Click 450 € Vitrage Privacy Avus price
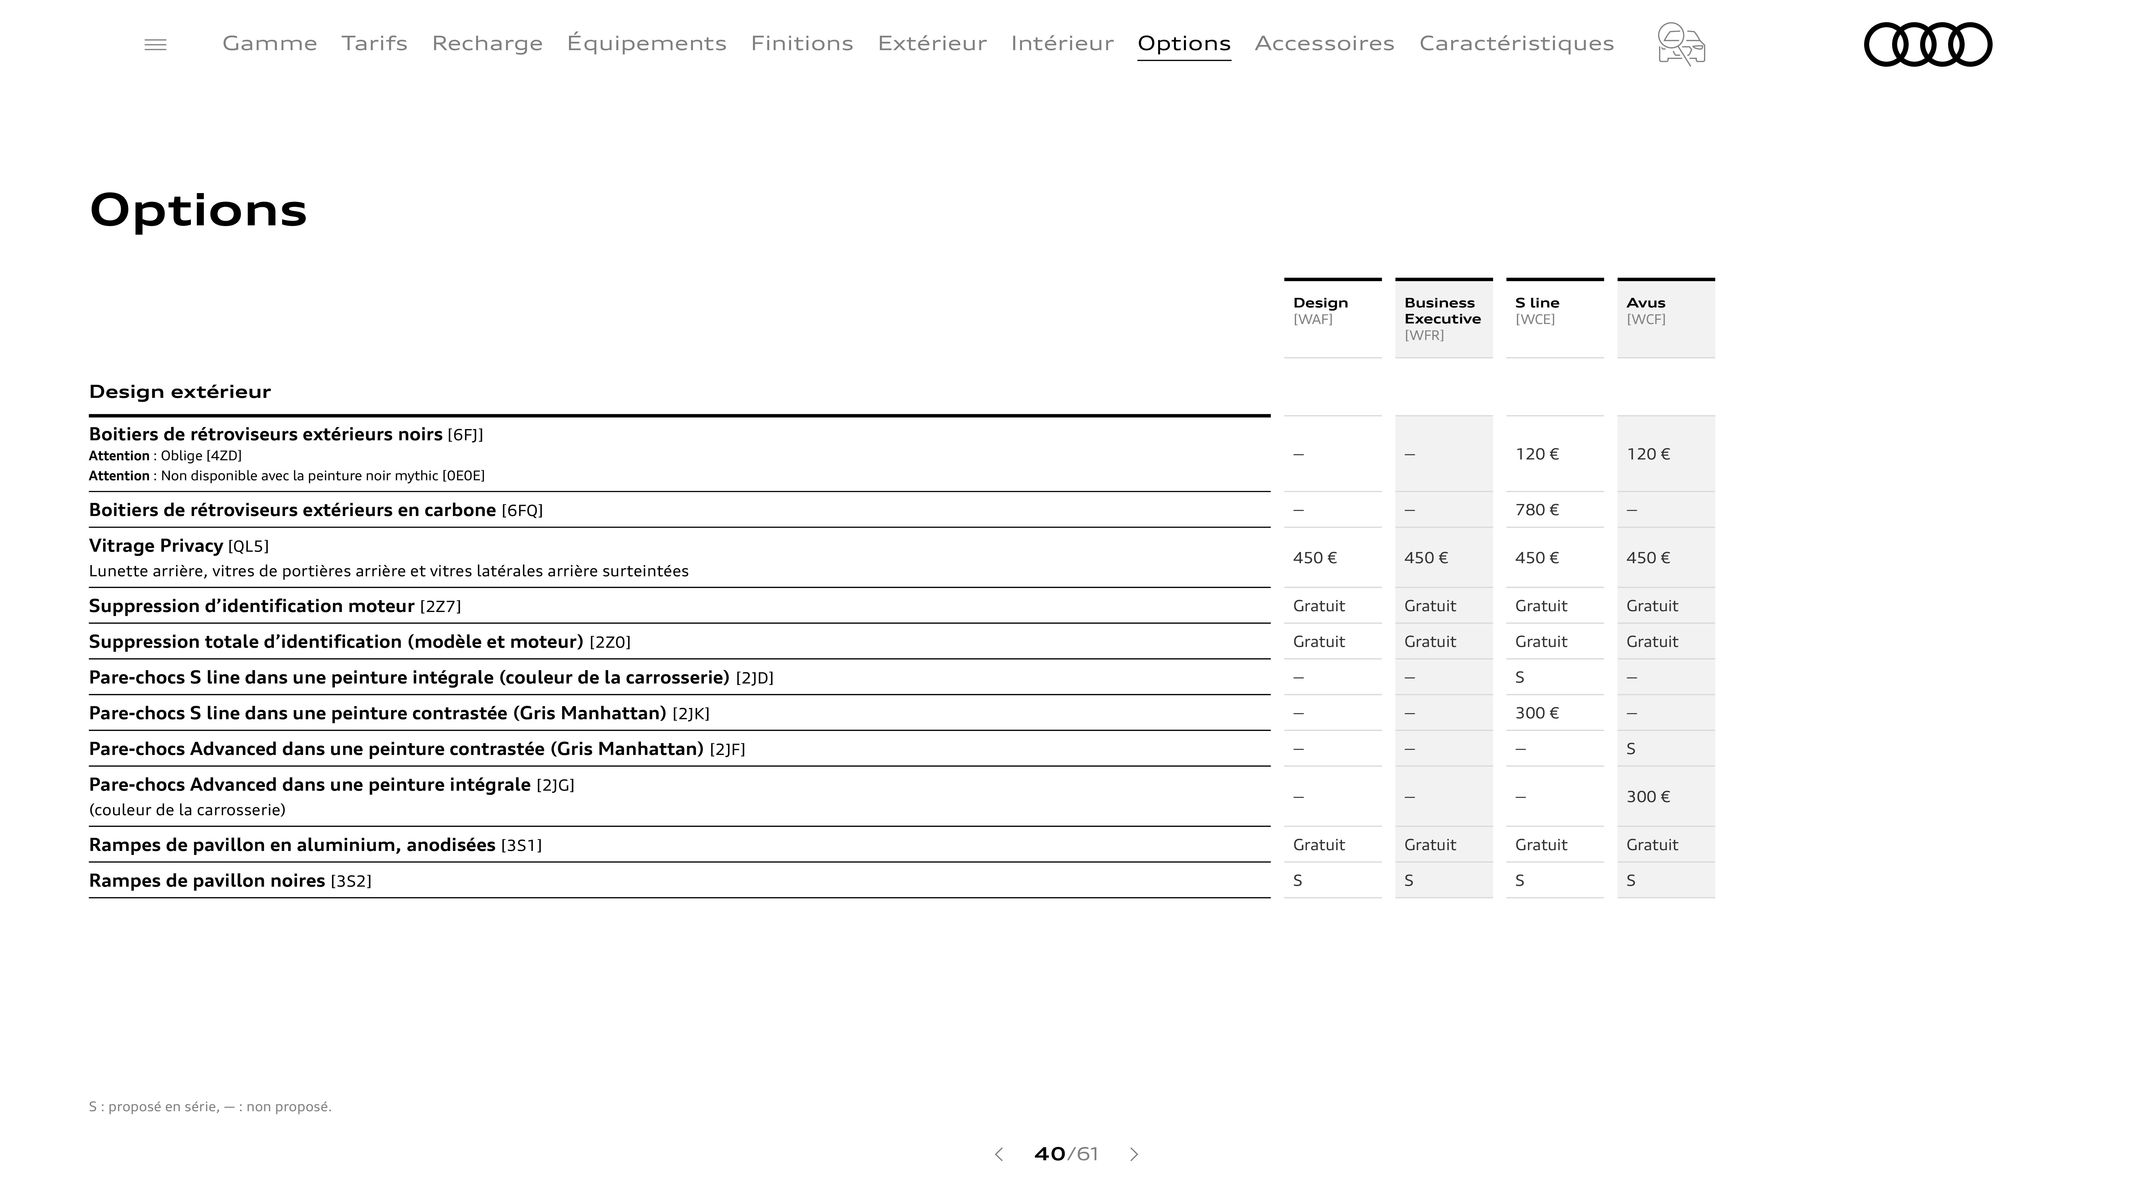The width and height of the screenshot is (2133, 1200). coord(1648,558)
